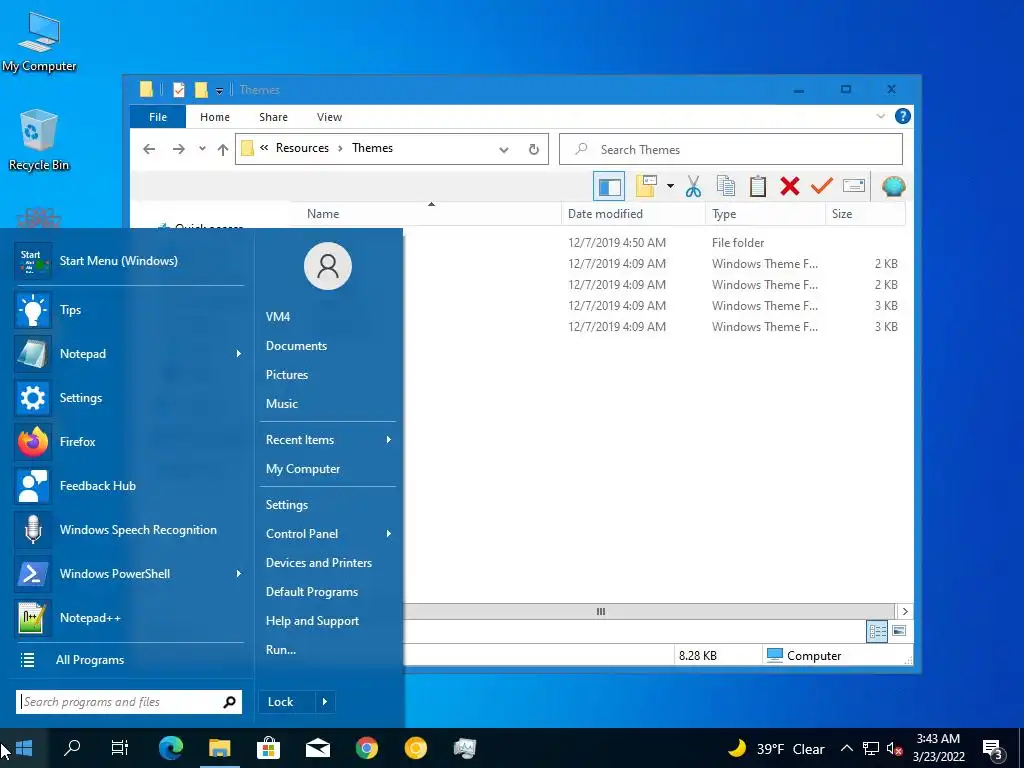Viewport: 1024px width, 768px height.
Task: Open the View ribbon tab
Action: 329,117
